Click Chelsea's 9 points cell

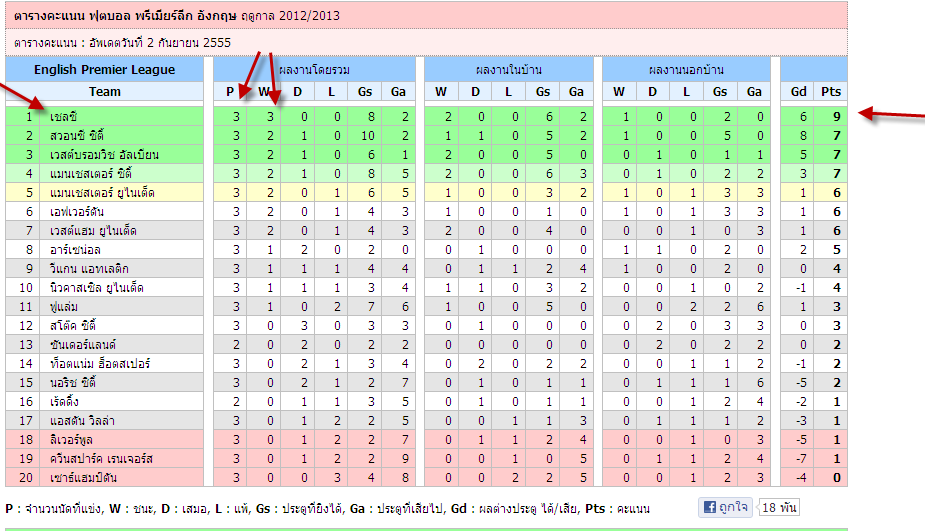[x=831, y=117]
